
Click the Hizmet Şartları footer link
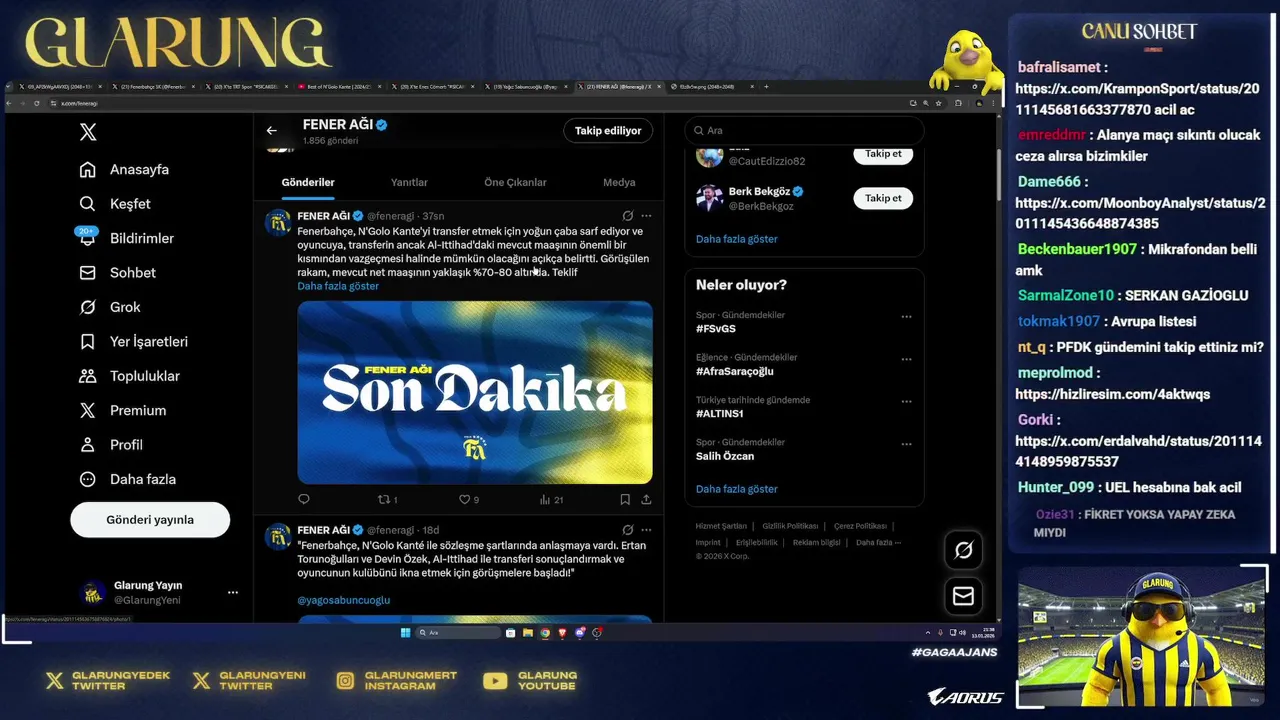point(721,526)
